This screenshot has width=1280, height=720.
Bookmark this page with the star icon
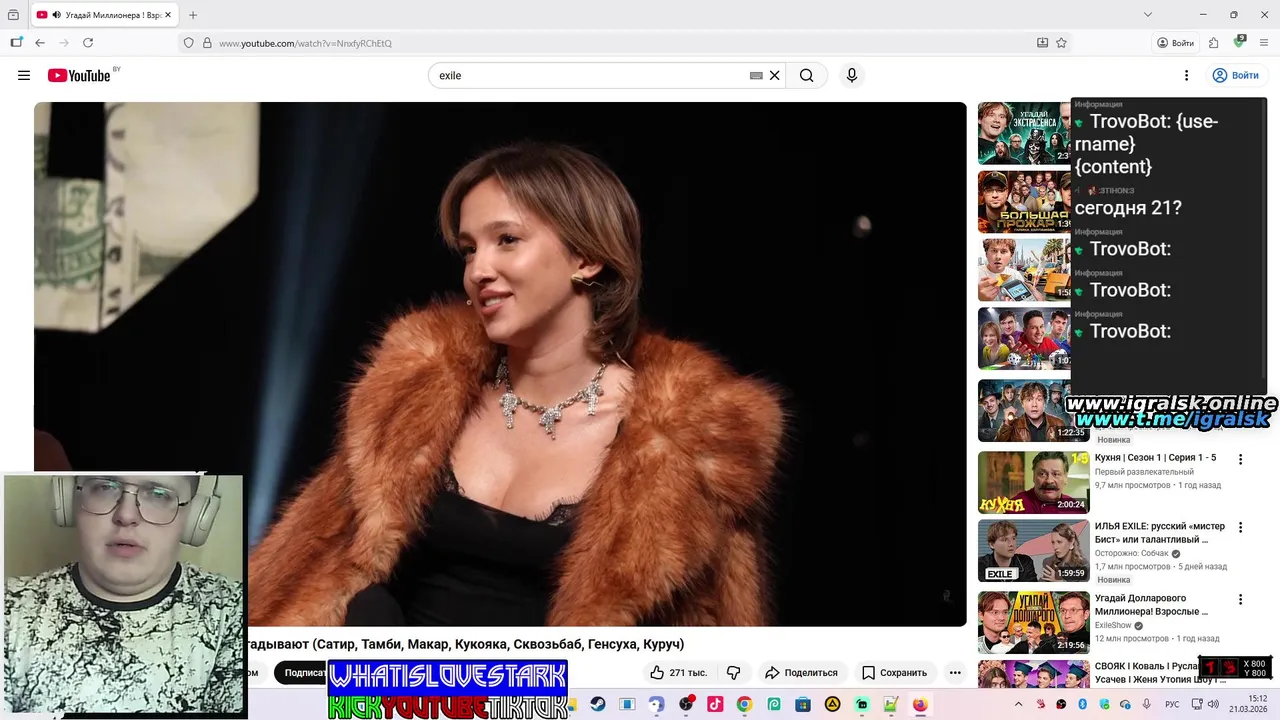(x=1061, y=43)
